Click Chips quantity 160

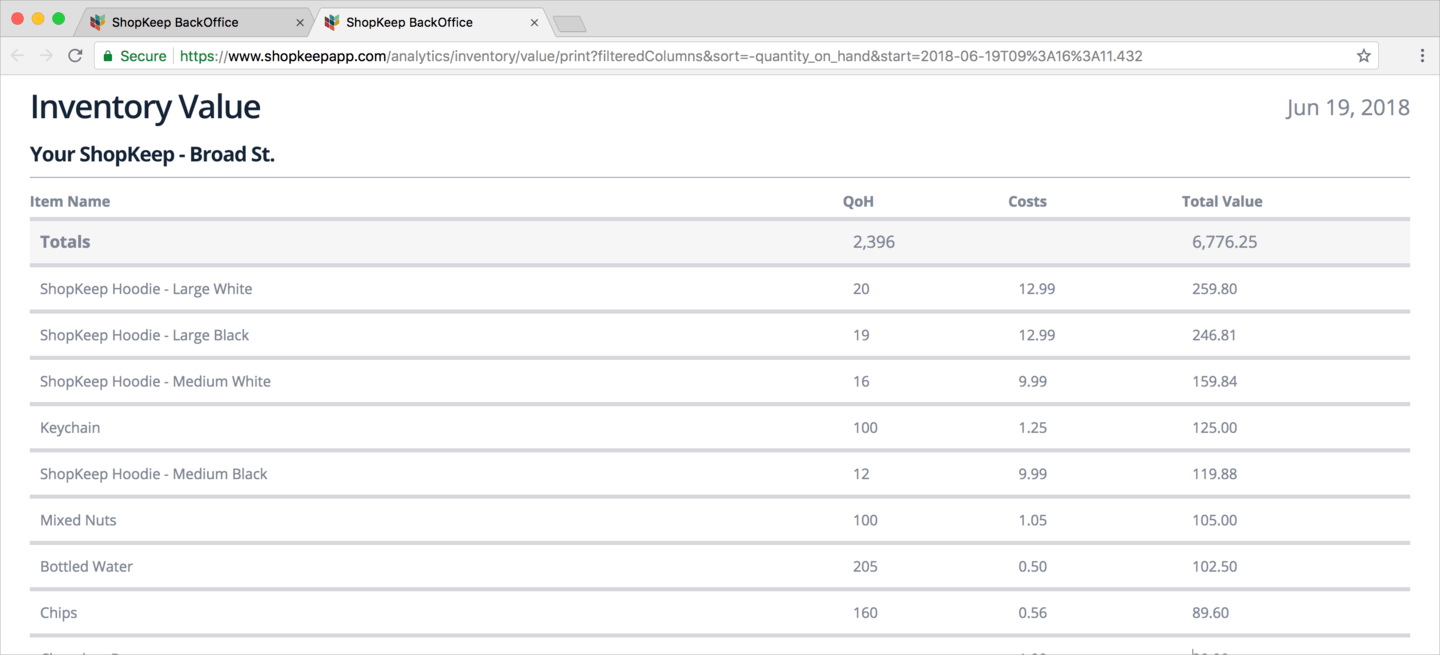click(865, 613)
